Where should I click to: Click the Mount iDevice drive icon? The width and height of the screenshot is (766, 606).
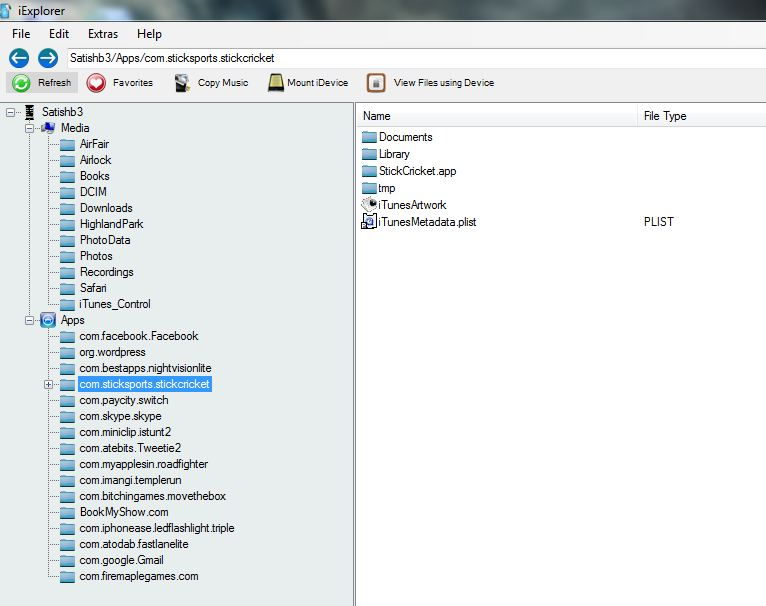[276, 83]
